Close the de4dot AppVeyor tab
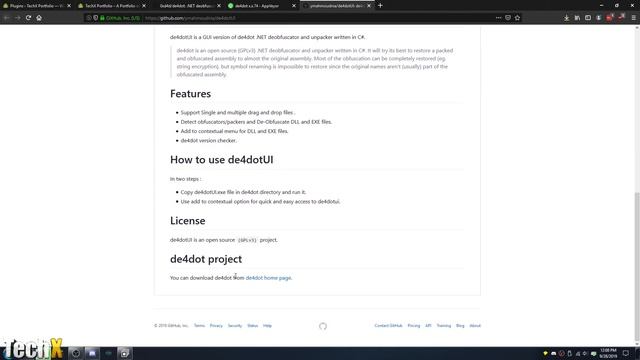The width and height of the screenshot is (640, 360). click(x=294, y=6)
